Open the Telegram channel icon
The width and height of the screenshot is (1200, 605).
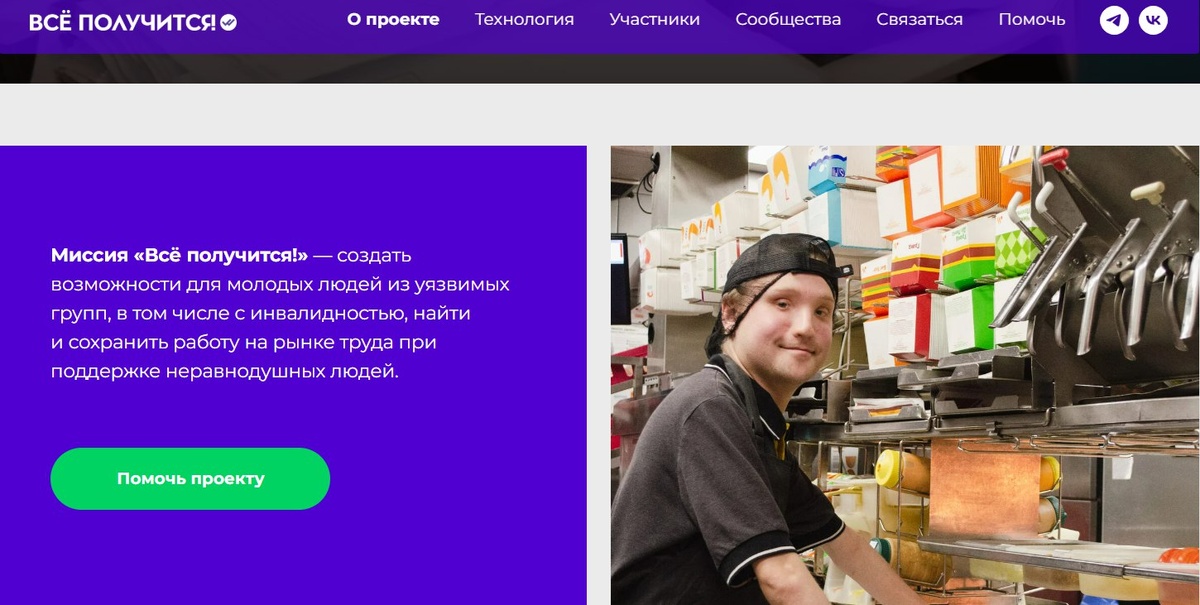[1114, 20]
